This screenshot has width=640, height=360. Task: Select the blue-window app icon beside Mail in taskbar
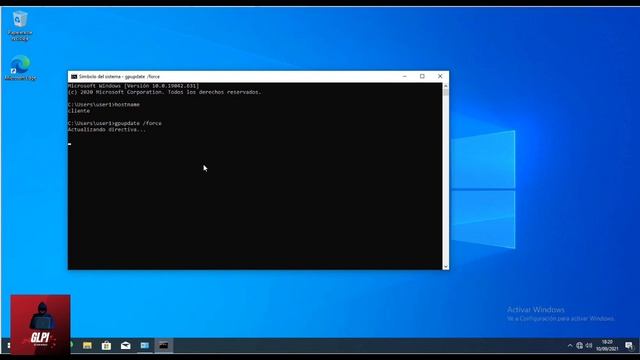coord(144,346)
